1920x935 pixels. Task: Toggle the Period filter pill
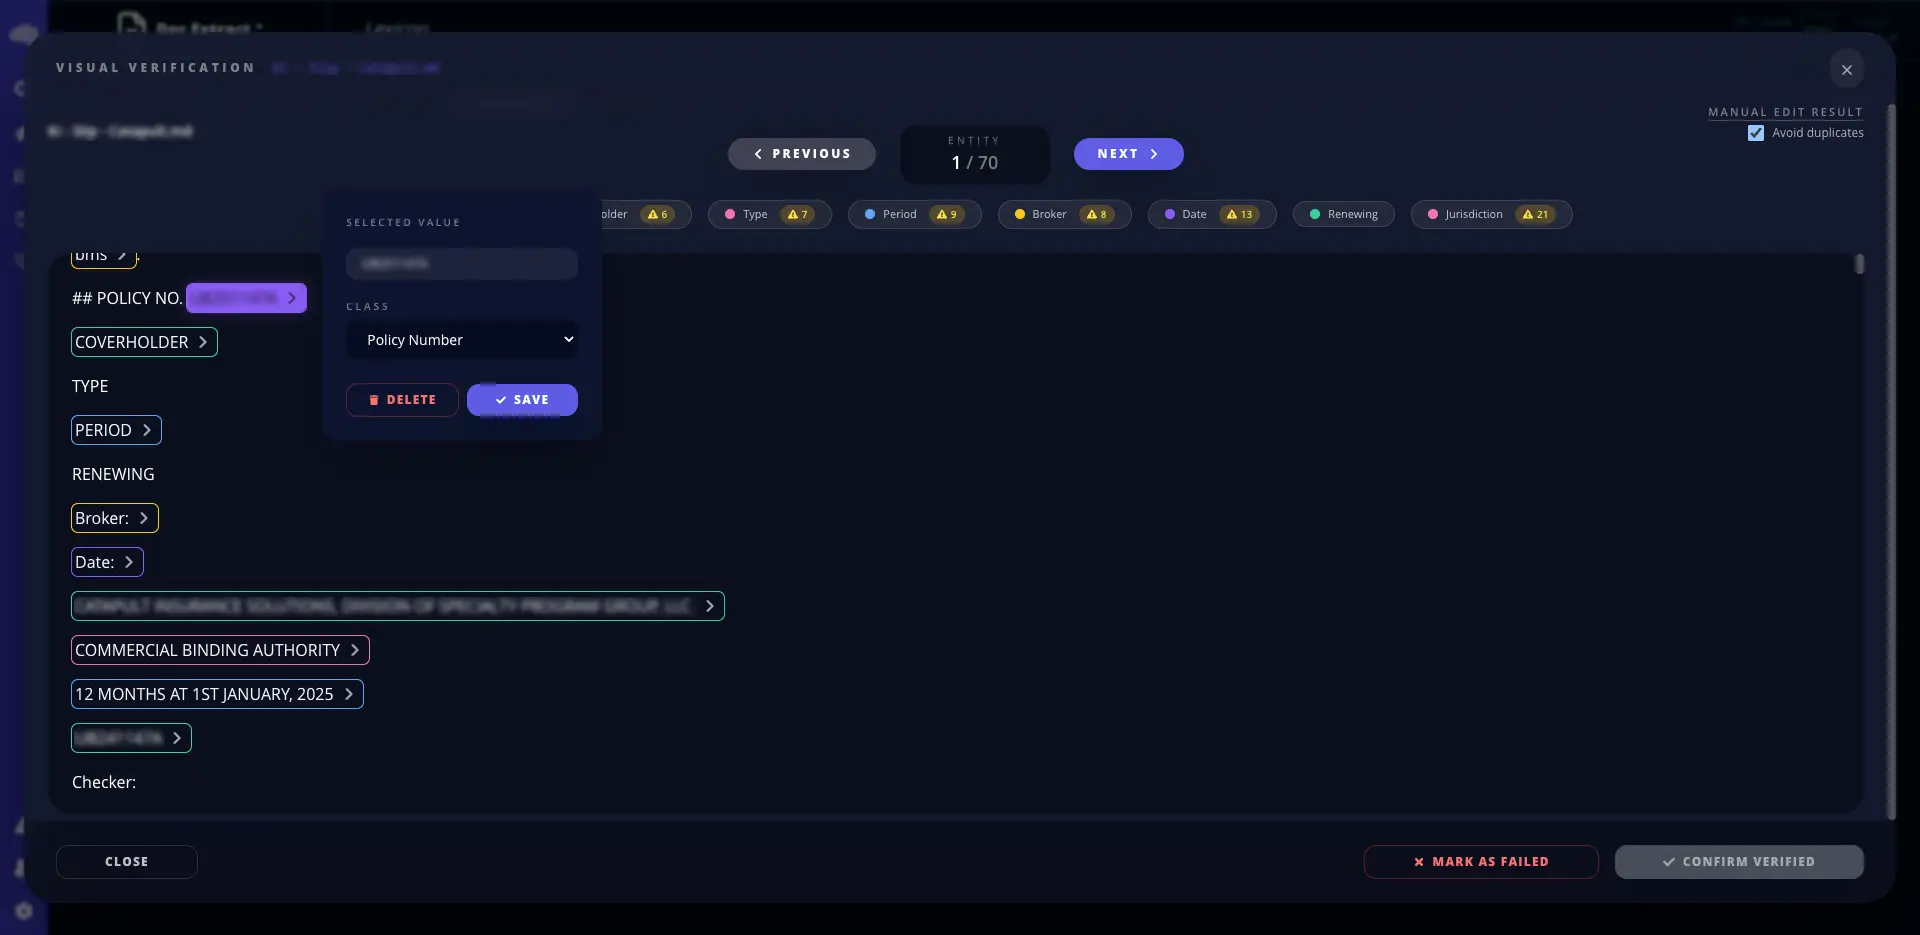914,214
